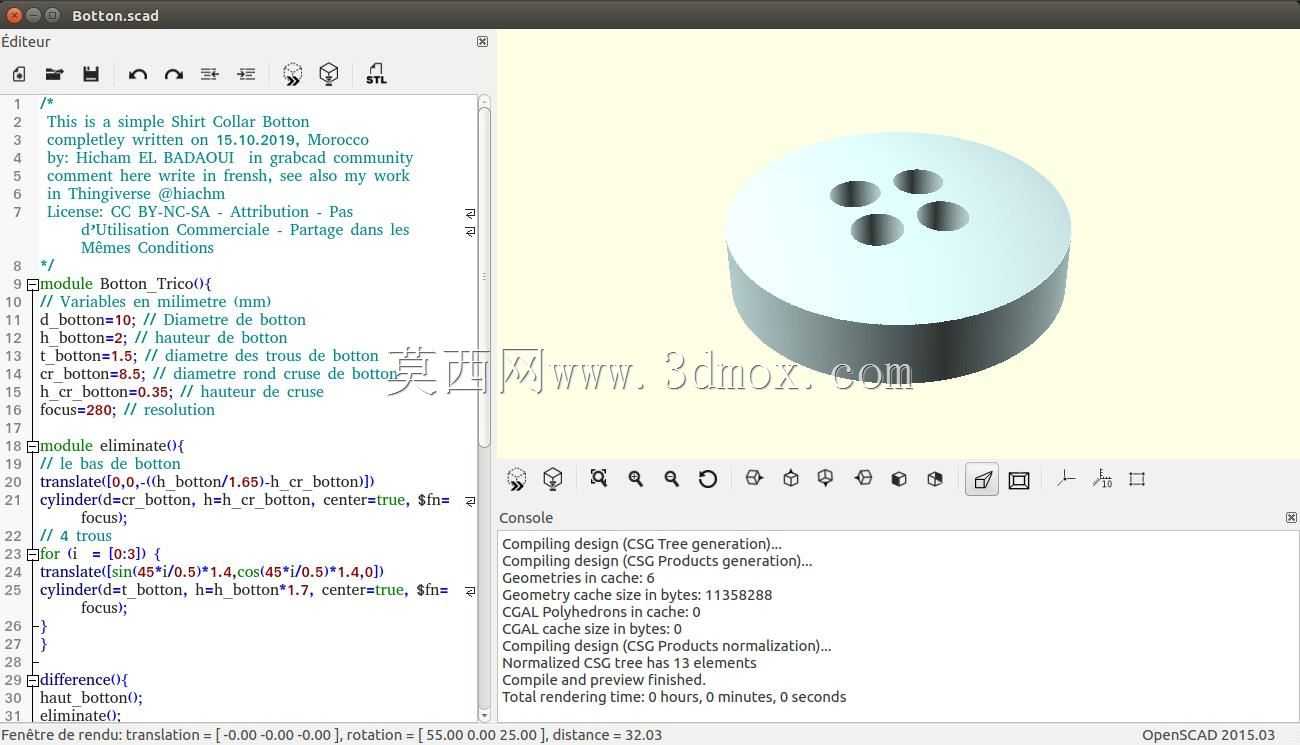Click 'Geometries in cache: 6' console line
Screen dimensions: 1300x745
point(578,578)
